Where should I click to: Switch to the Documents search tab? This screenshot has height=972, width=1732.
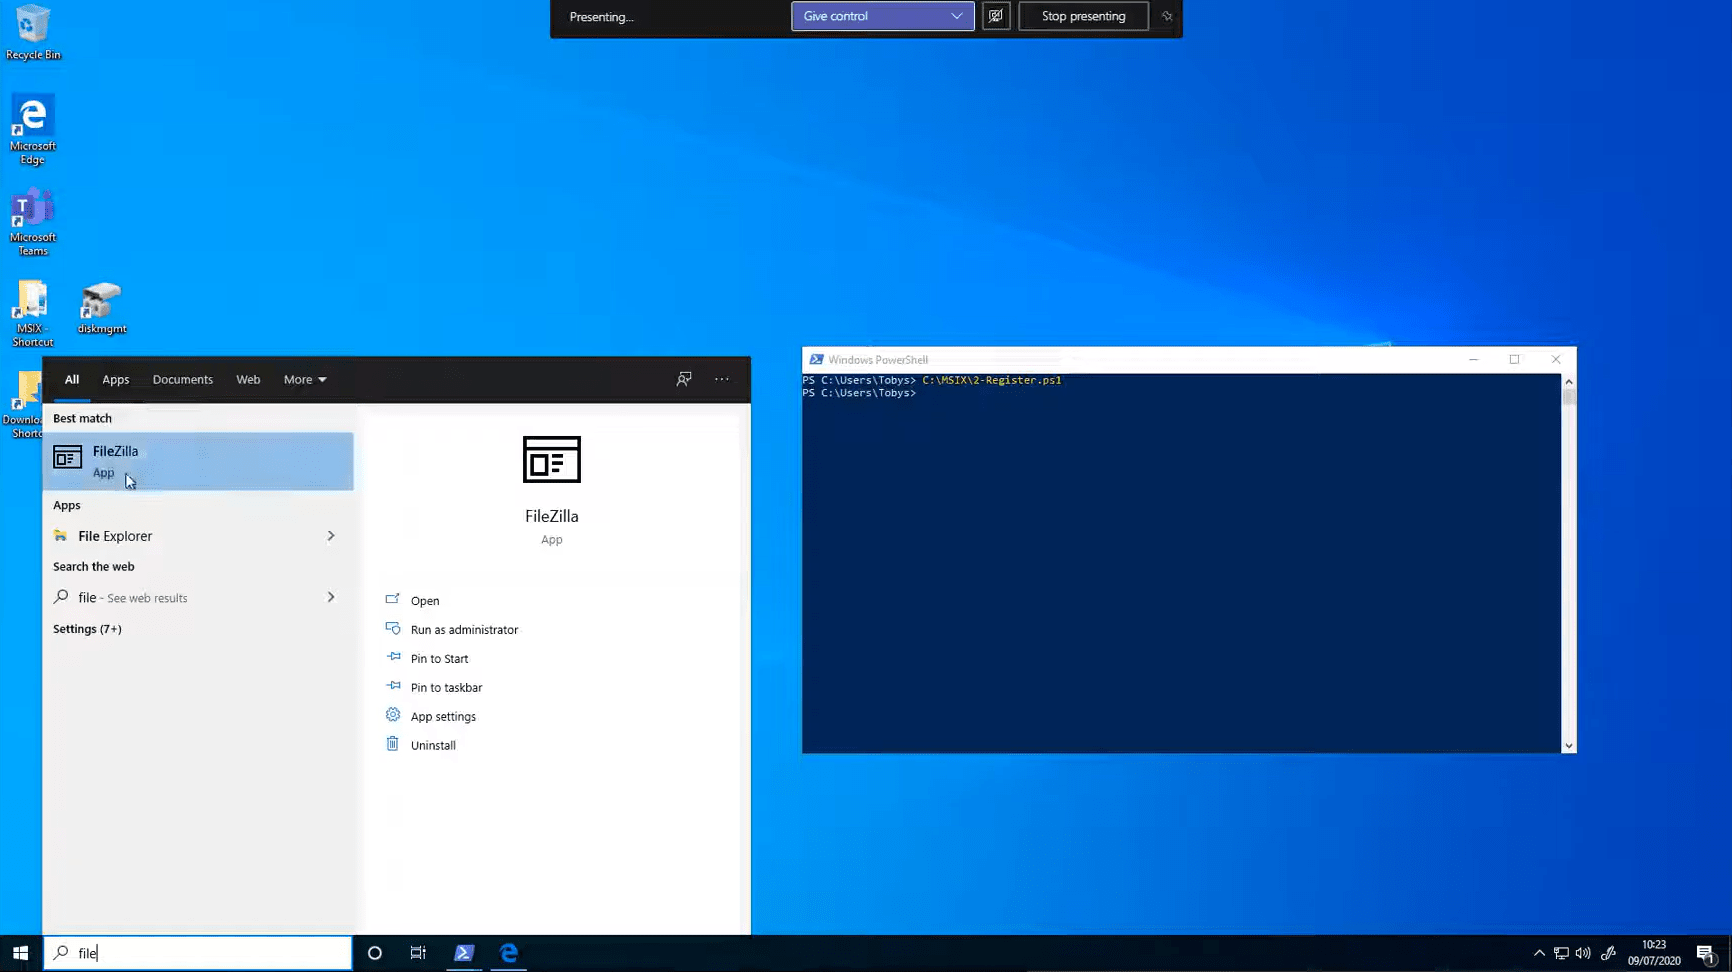[x=183, y=380]
